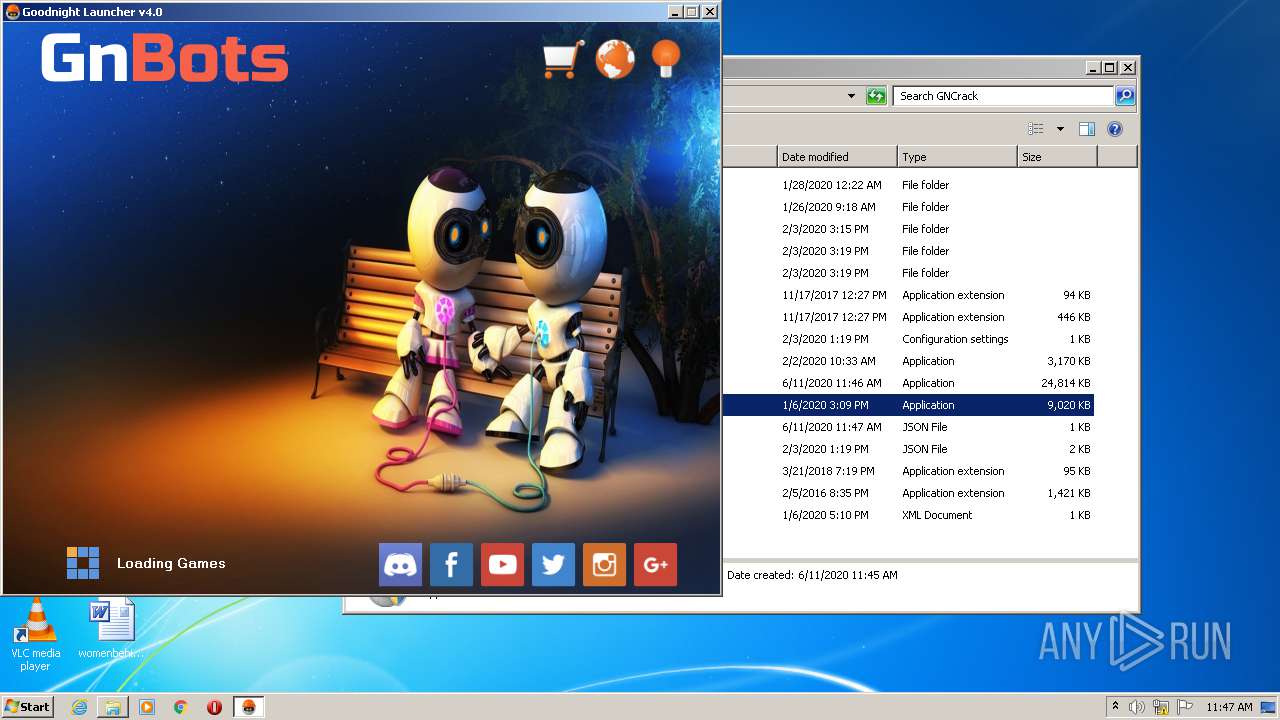1280x720 pixels.
Task: Toggle the Explorer preview pane
Action: [1087, 129]
